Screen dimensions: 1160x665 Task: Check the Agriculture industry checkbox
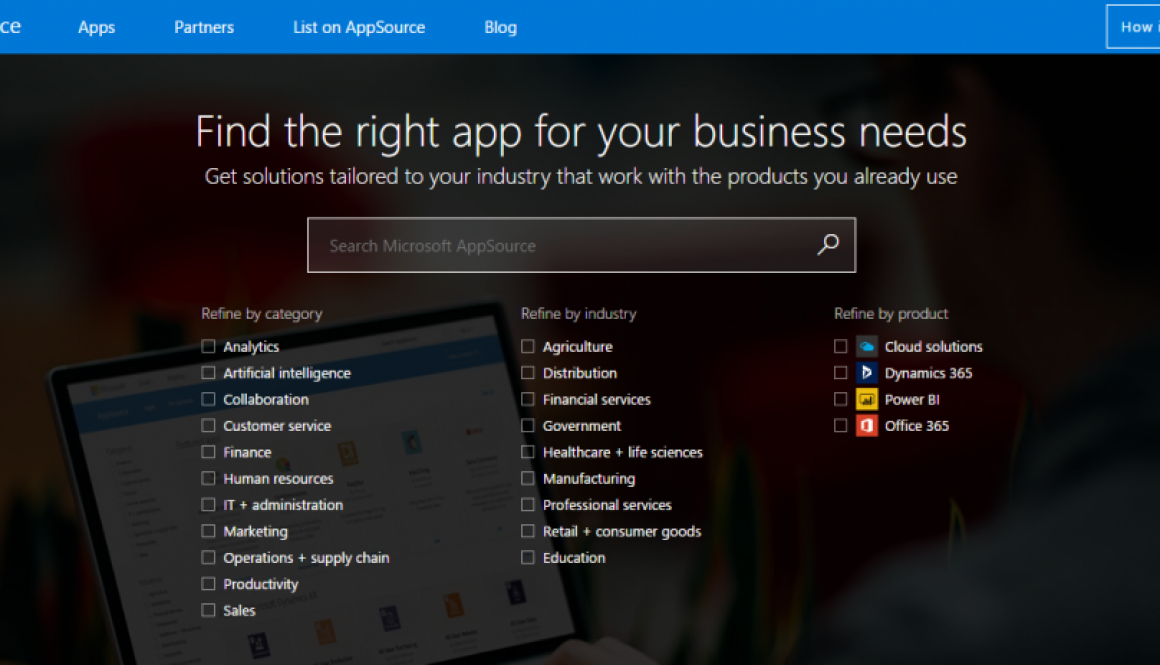527,346
